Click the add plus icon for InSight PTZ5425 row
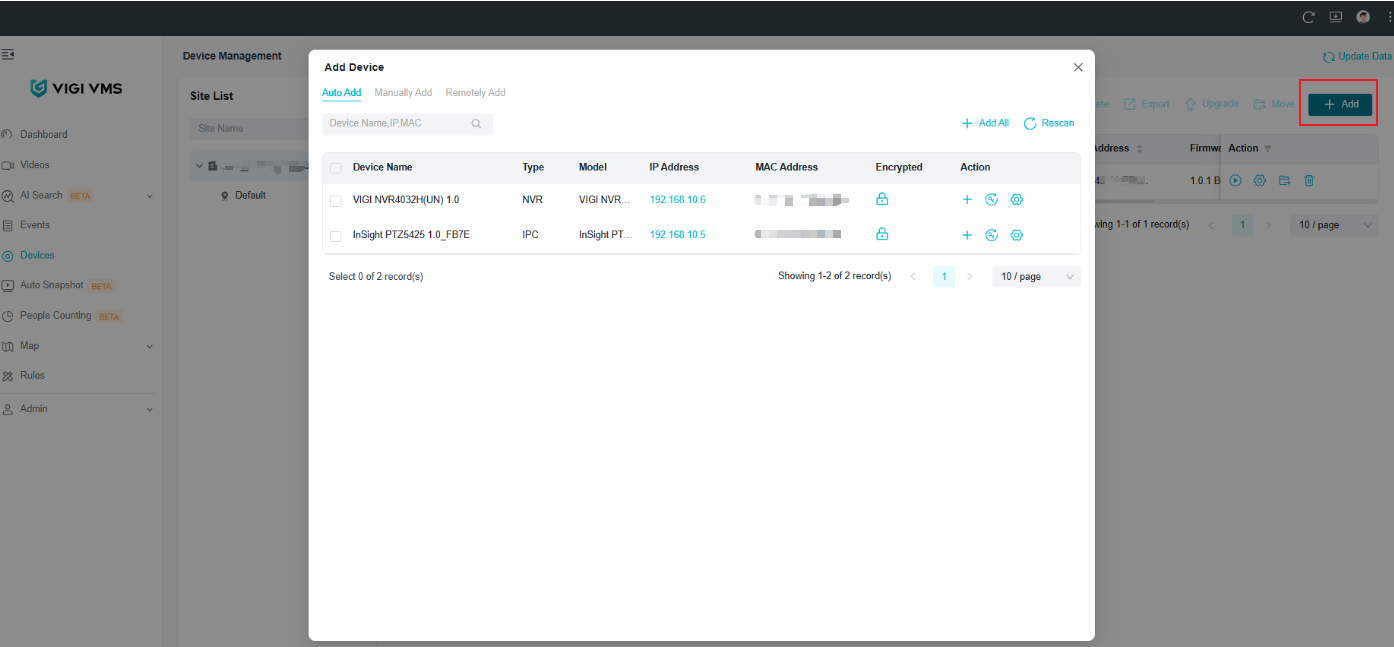The image size is (1394, 647). pyautogui.click(x=967, y=235)
